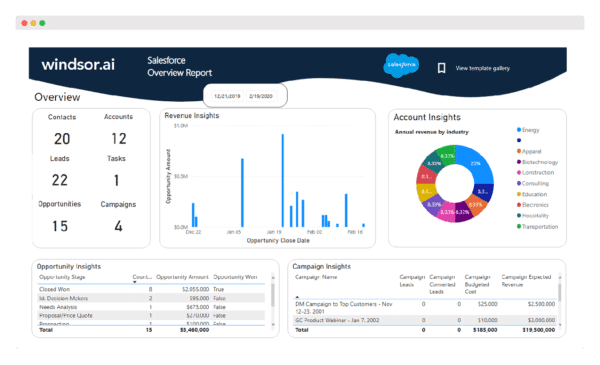This screenshot has height=365, width=600.
Task: Select the Closed Won table row
Action: click(x=152, y=289)
